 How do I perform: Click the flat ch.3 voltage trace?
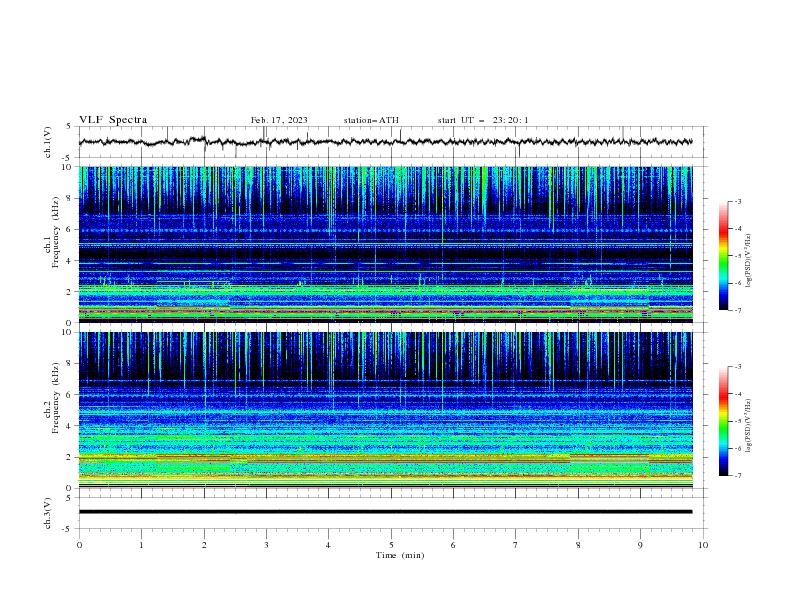pos(385,512)
